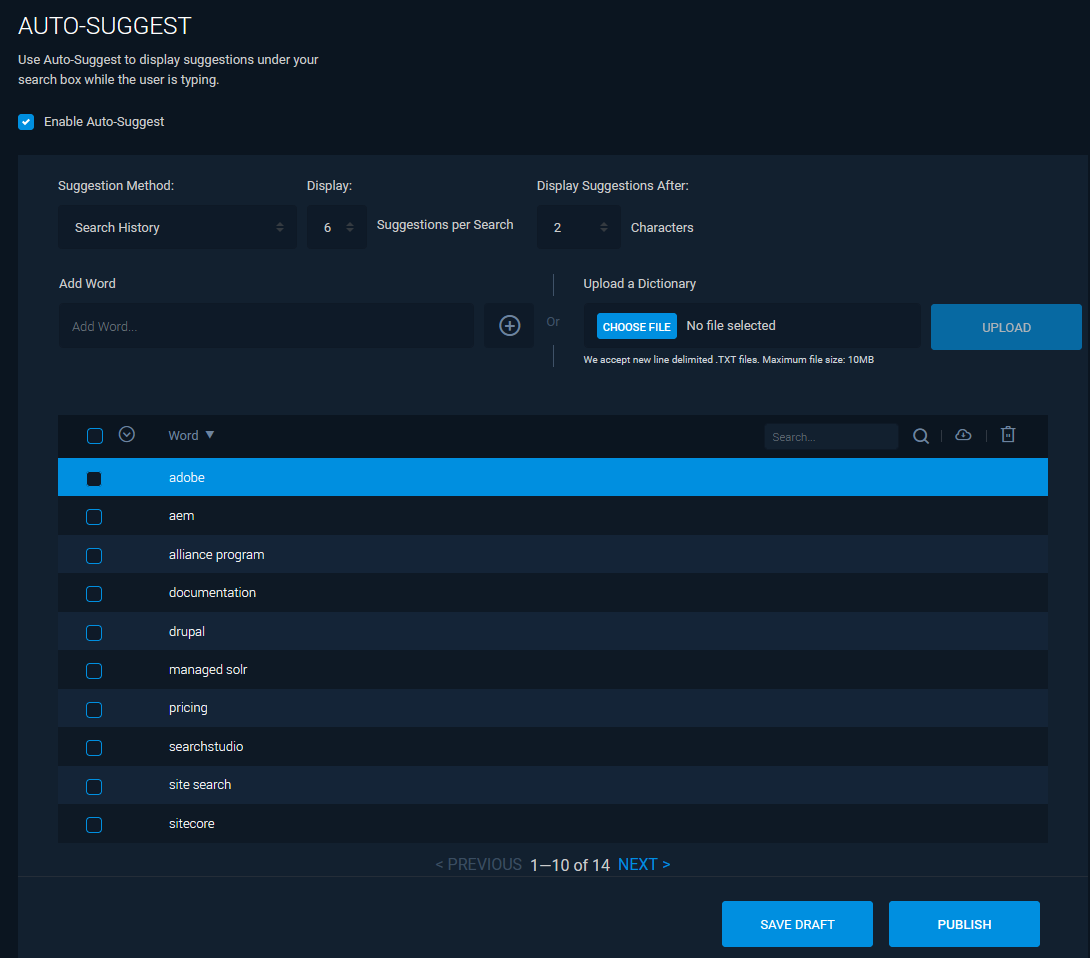Uncheck the adobe row checkbox

(94, 478)
